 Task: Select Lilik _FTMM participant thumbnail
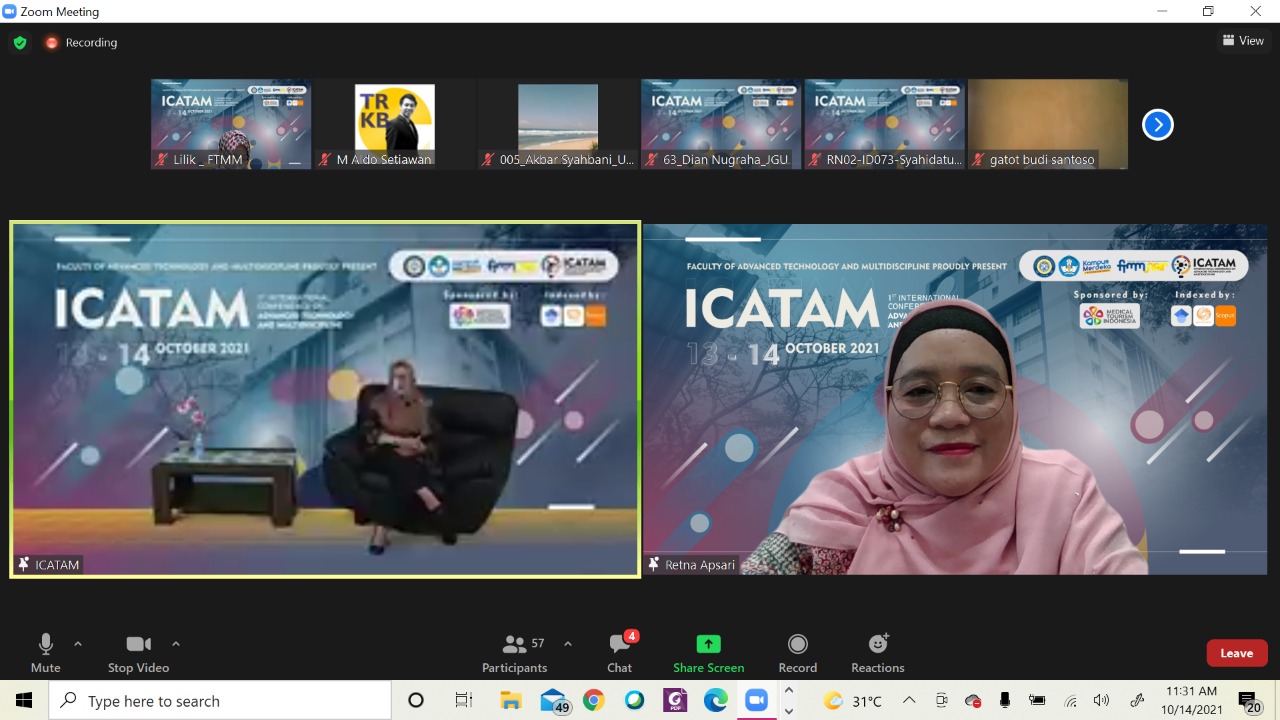pyautogui.click(x=231, y=124)
